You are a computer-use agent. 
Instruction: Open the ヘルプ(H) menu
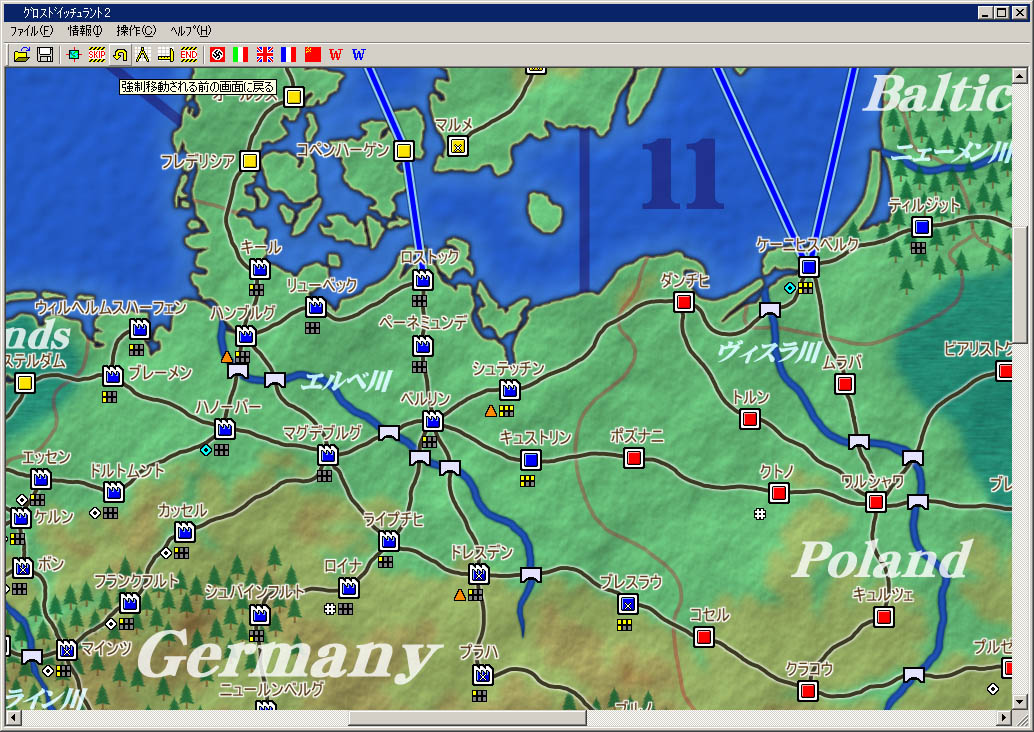tap(191, 31)
